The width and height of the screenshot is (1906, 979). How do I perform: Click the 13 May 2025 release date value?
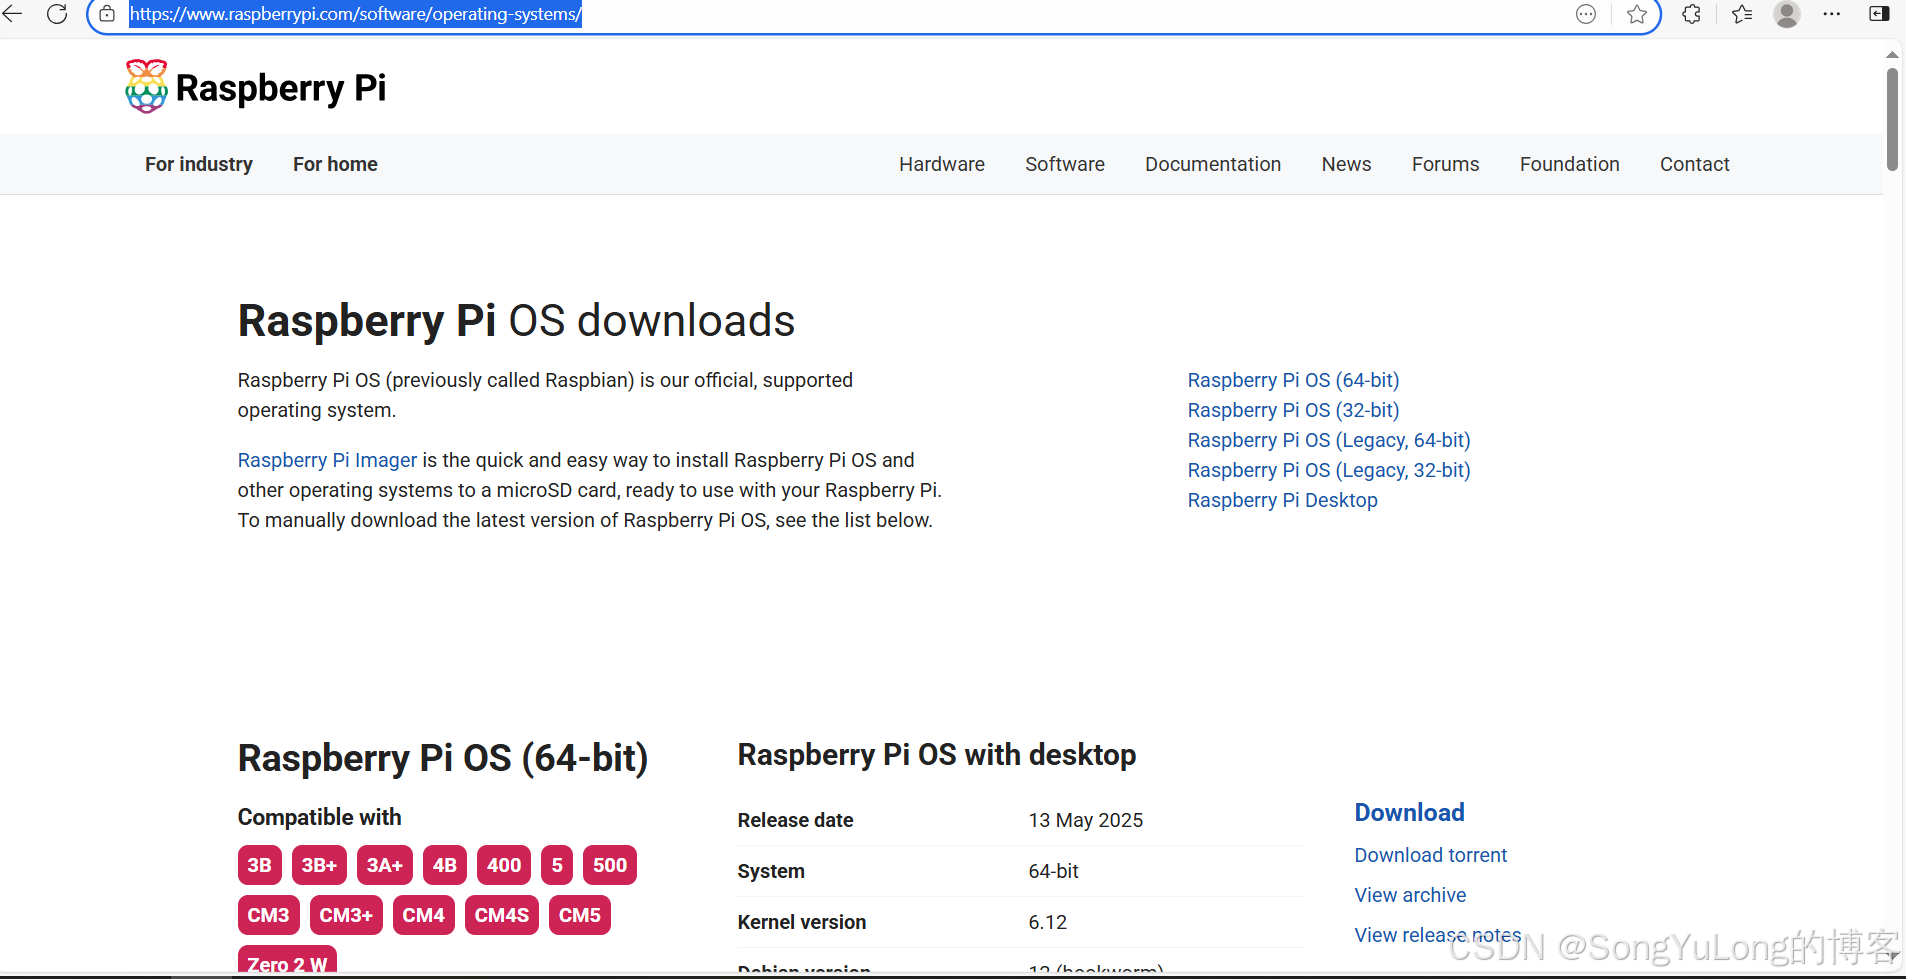pyautogui.click(x=1085, y=820)
